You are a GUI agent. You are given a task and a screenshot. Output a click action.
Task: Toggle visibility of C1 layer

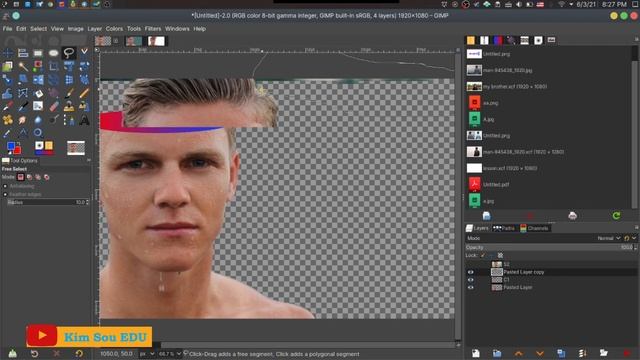(x=471, y=280)
